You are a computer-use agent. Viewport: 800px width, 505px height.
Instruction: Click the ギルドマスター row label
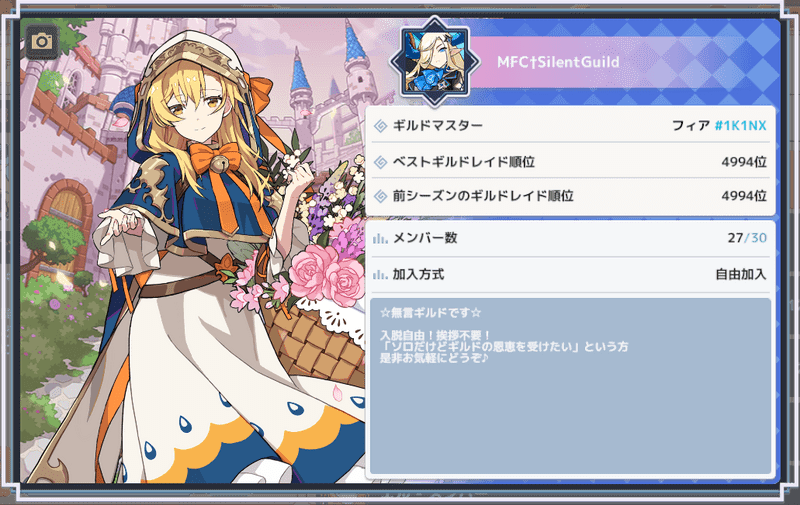tap(437, 125)
